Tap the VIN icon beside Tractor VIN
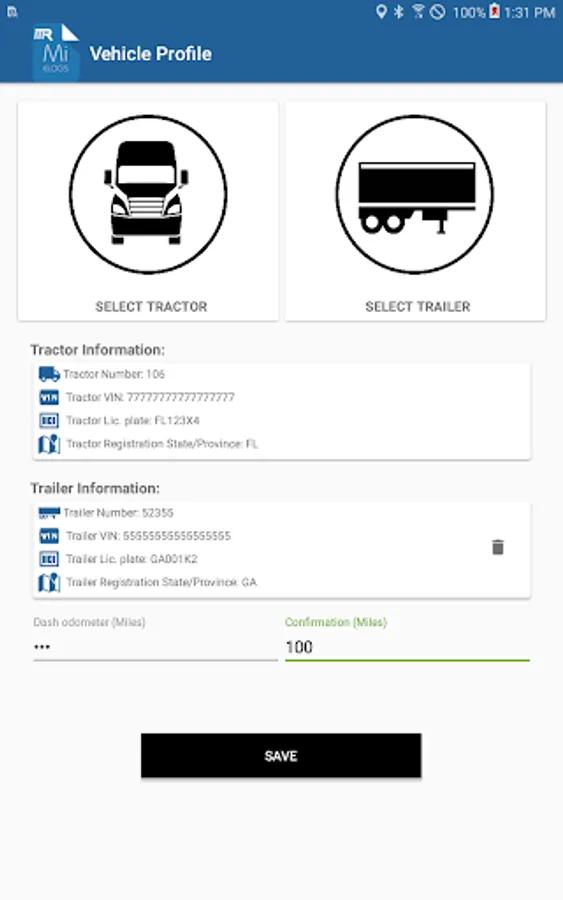563x900 pixels. [x=49, y=397]
